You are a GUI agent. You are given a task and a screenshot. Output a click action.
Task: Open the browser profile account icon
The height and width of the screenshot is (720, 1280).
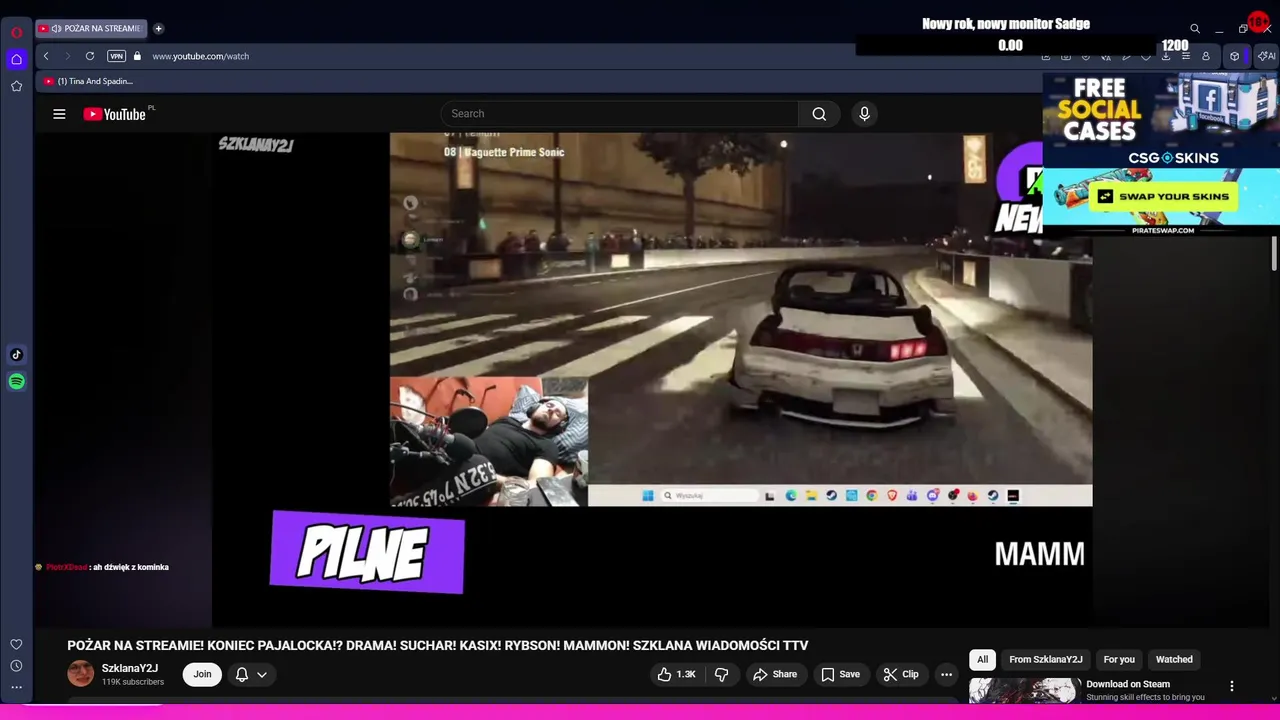point(1206,56)
